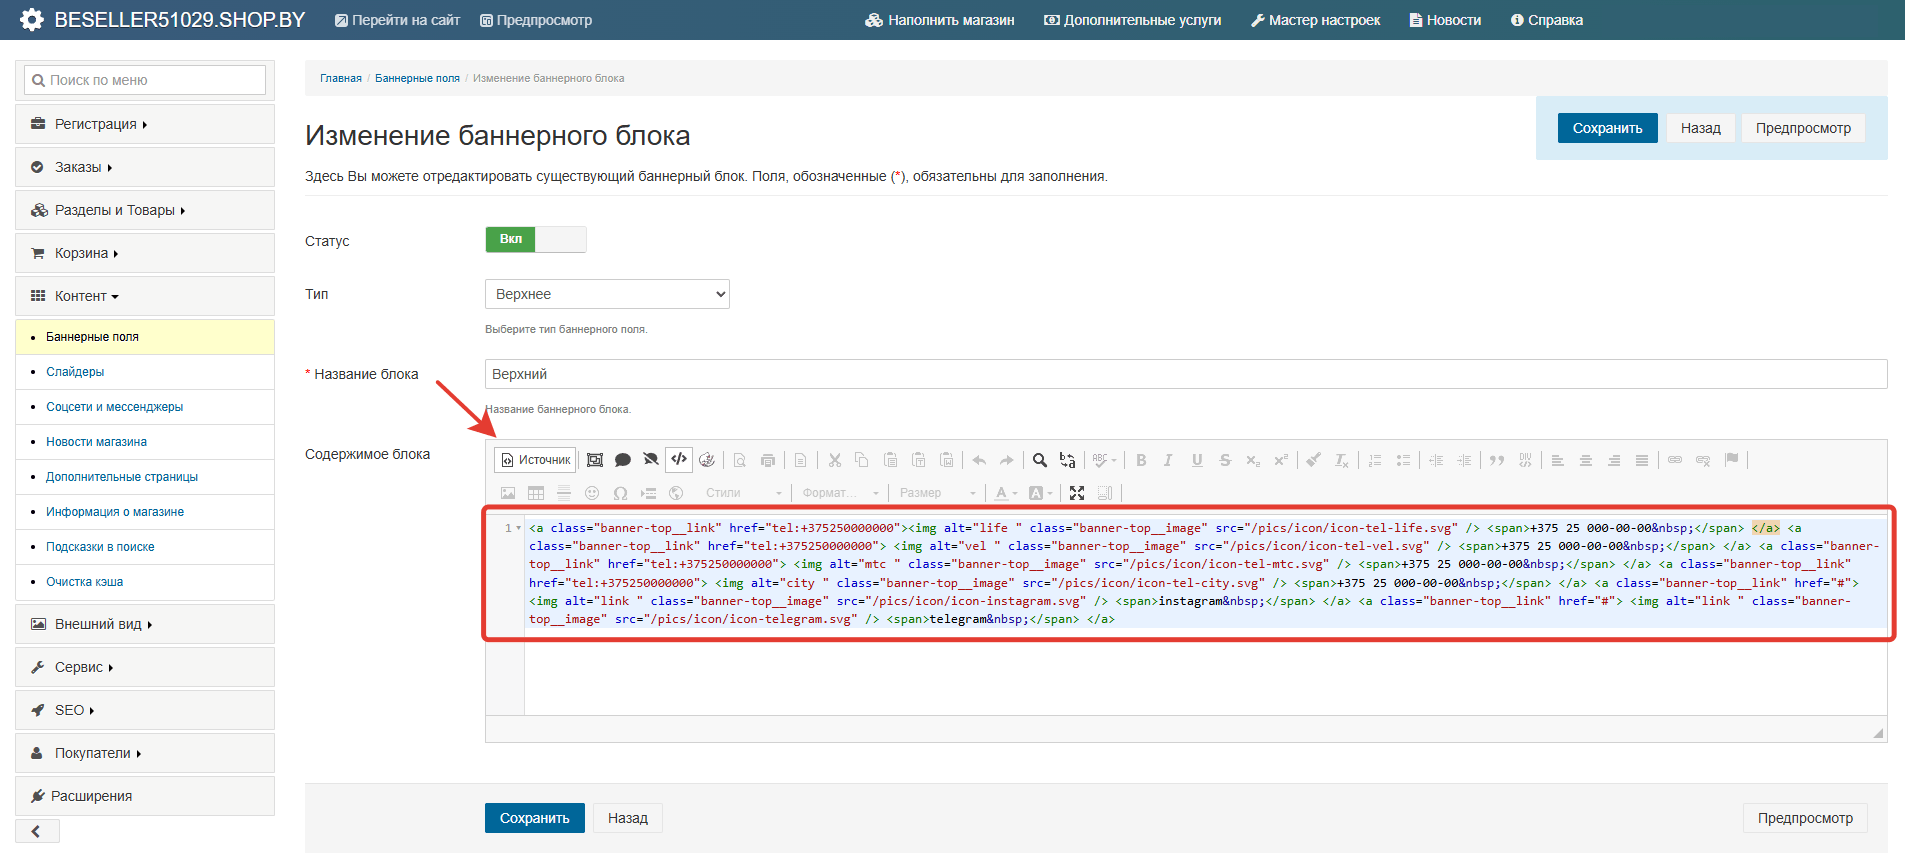Screen dimensions: 1905x862
Task: Collapse the sidebar with left arrow button
Action: (x=37, y=831)
